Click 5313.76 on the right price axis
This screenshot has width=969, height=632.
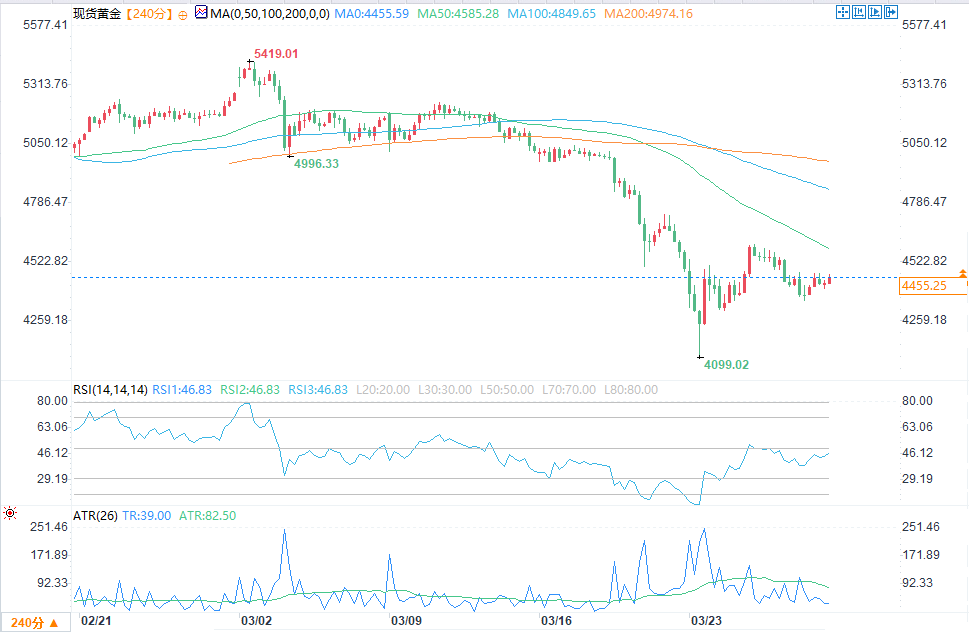coord(924,84)
